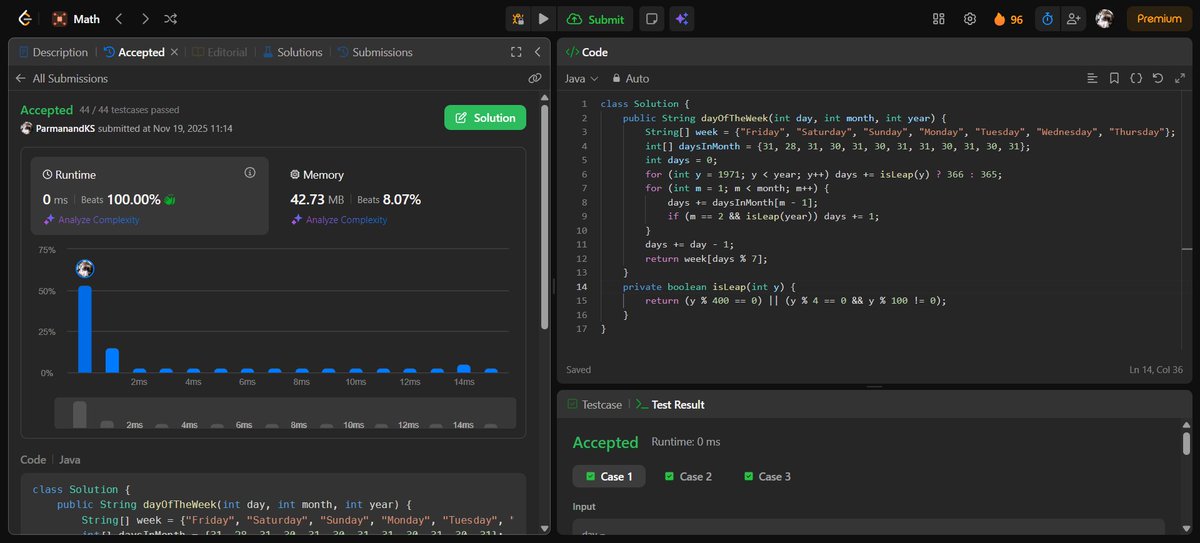Open the Editorial tab
1200x543 pixels.
[x=220, y=52]
